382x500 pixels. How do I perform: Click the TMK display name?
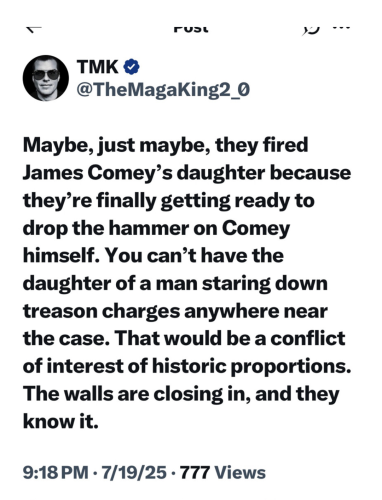pyautogui.click(x=97, y=67)
